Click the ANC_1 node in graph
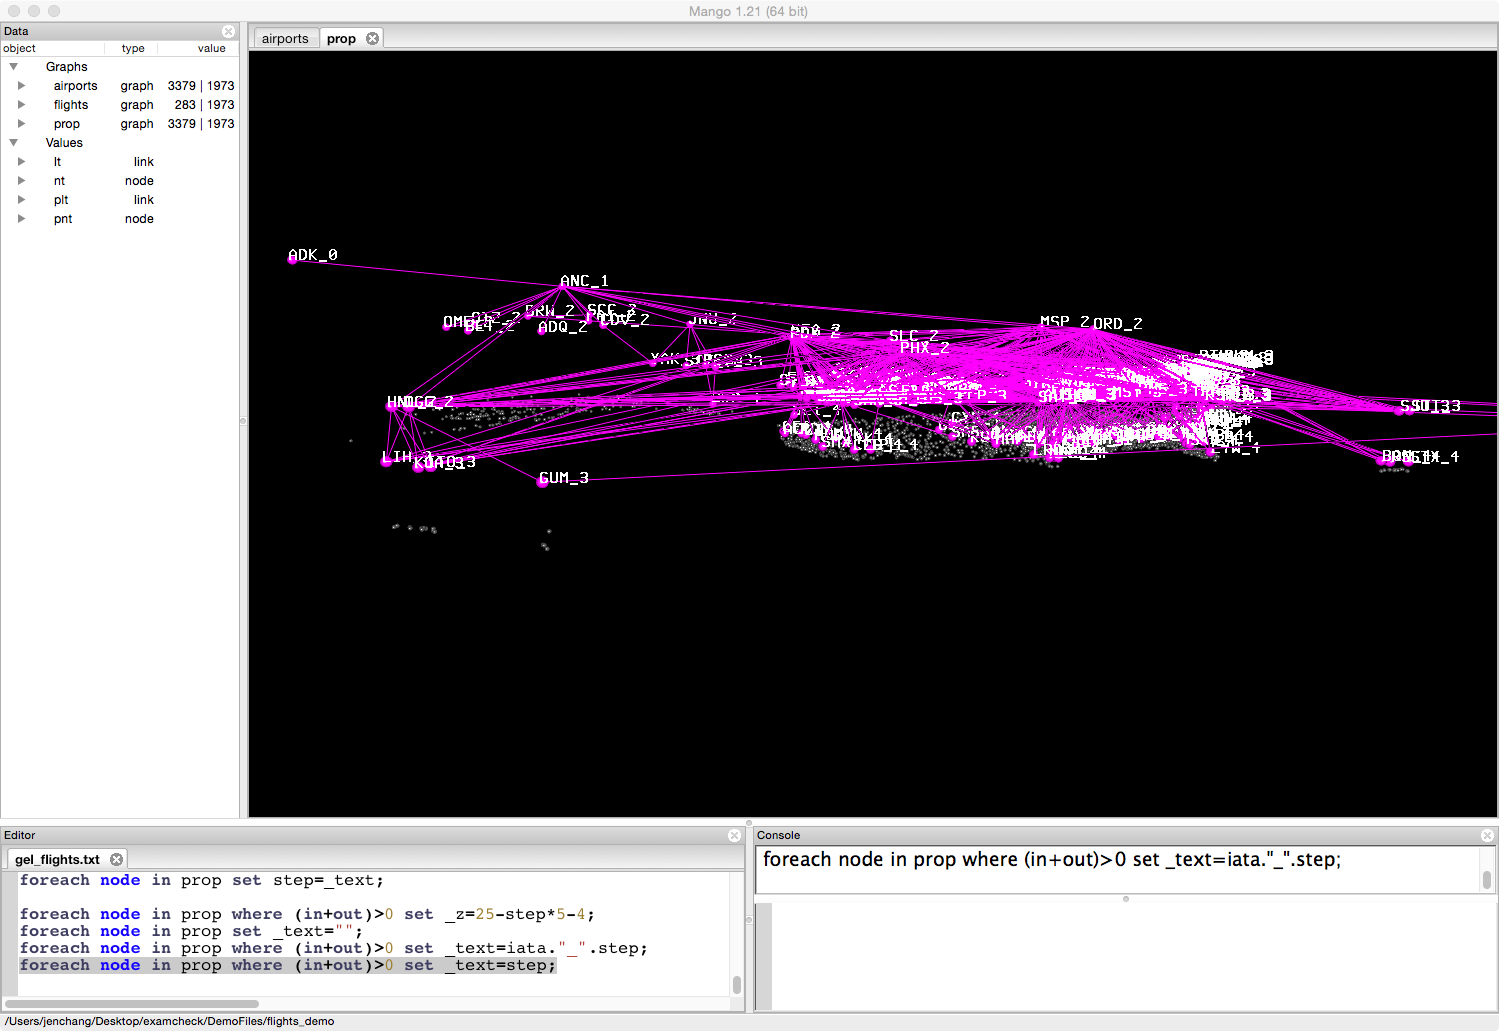 tap(561, 288)
